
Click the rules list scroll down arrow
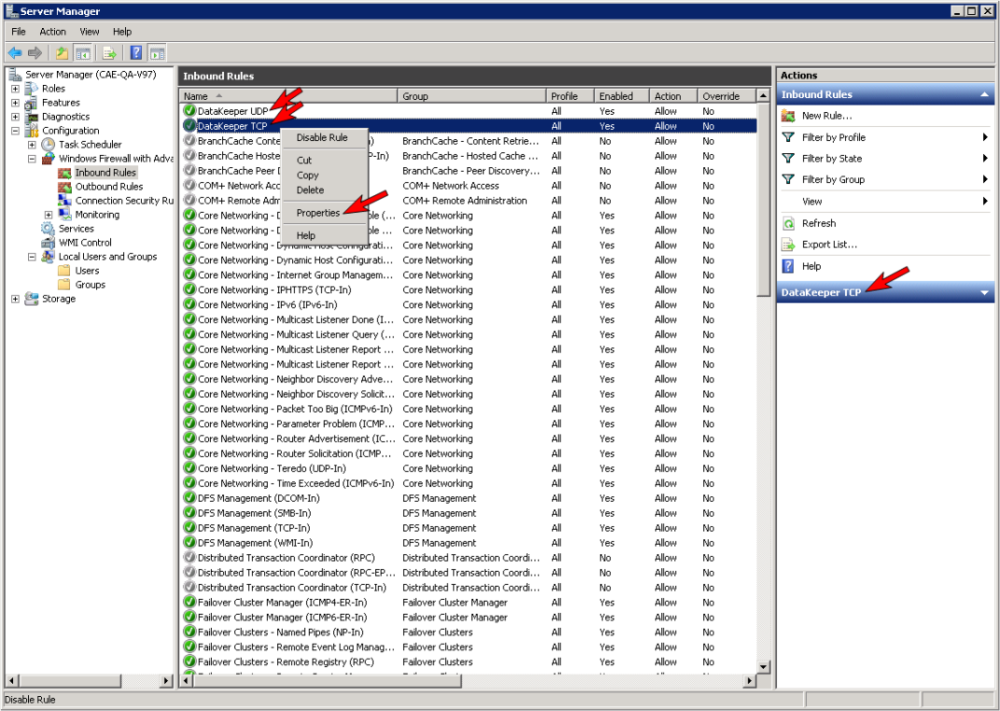point(763,667)
